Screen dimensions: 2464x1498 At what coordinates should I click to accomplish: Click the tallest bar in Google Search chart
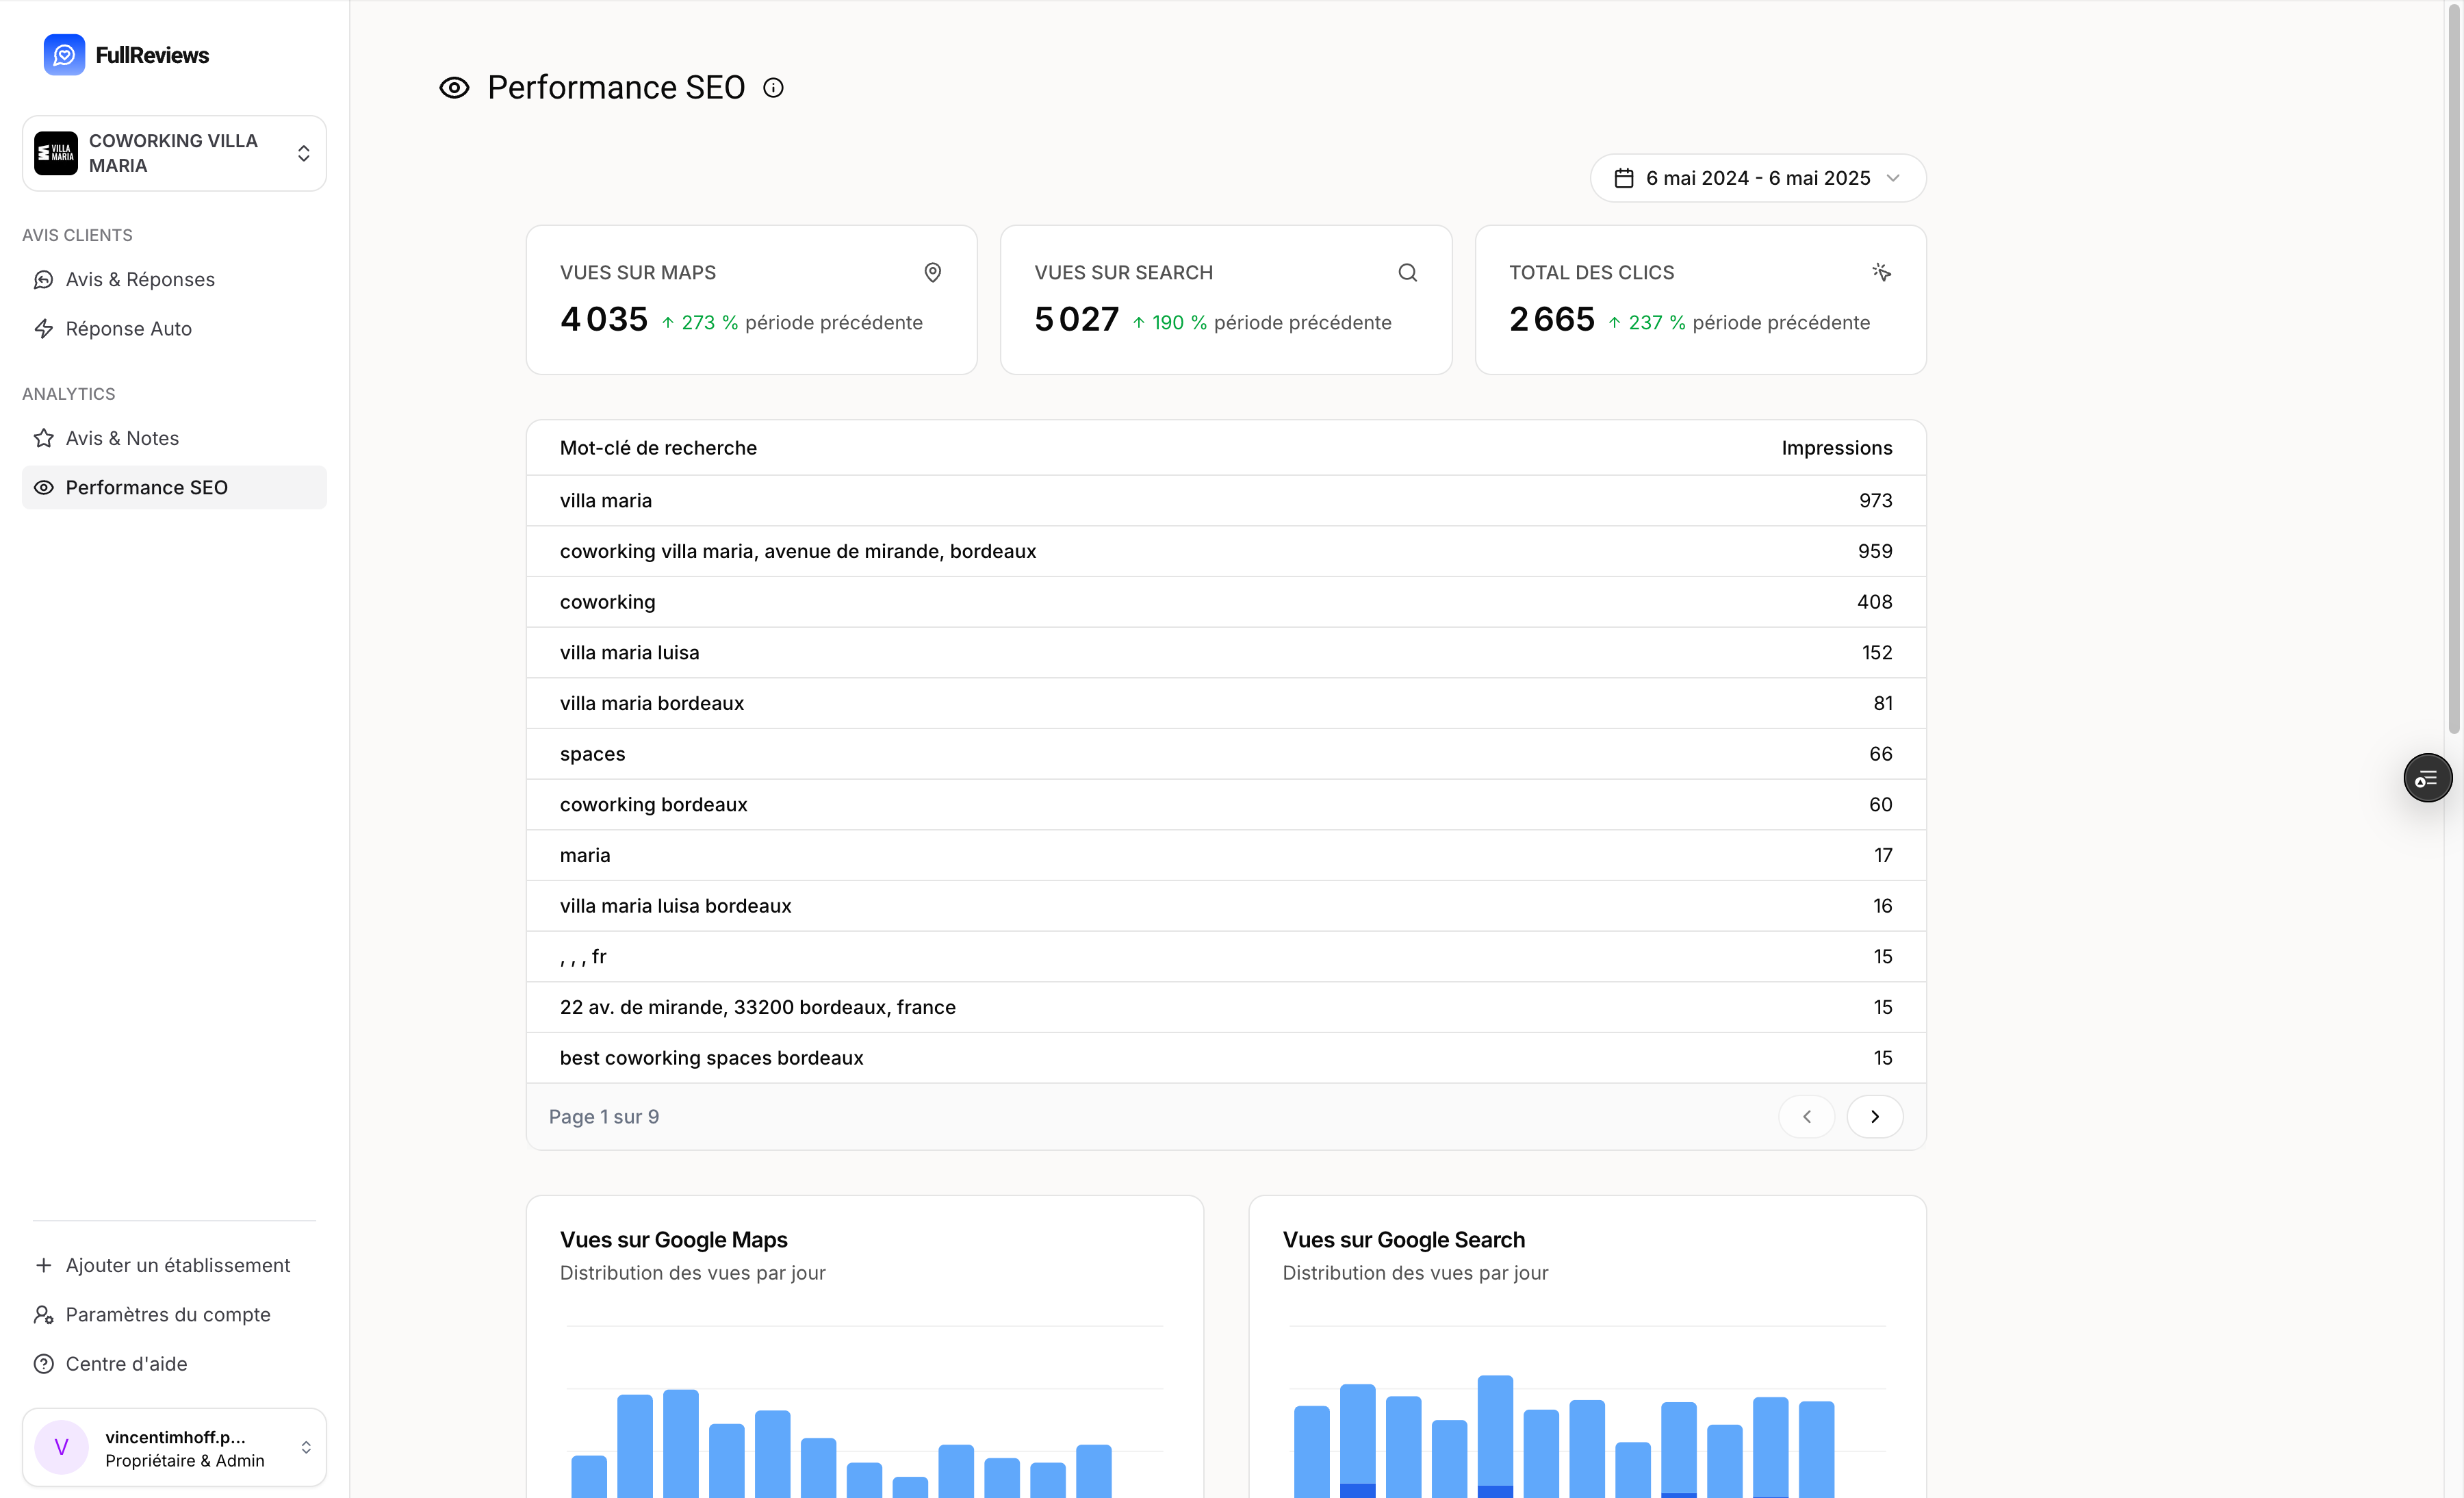tap(1495, 1436)
